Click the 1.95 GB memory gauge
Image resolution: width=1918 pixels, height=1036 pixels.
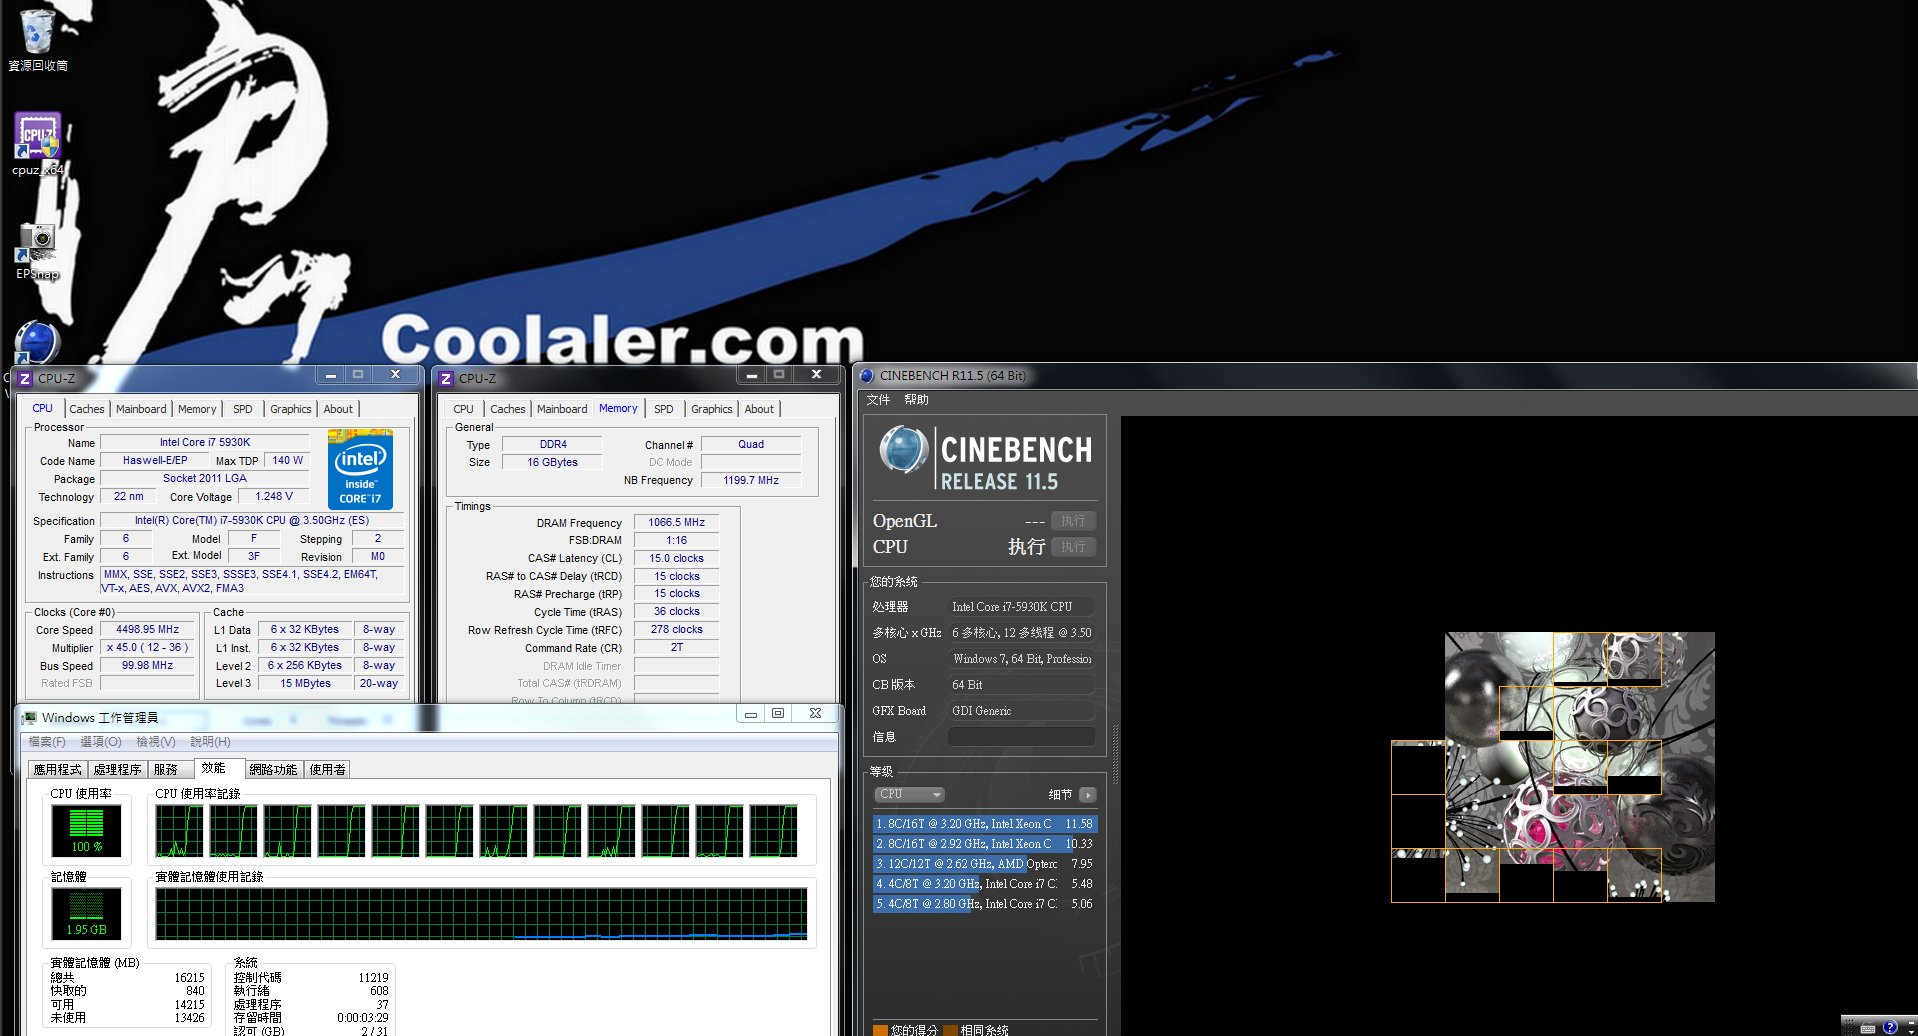tap(86, 913)
